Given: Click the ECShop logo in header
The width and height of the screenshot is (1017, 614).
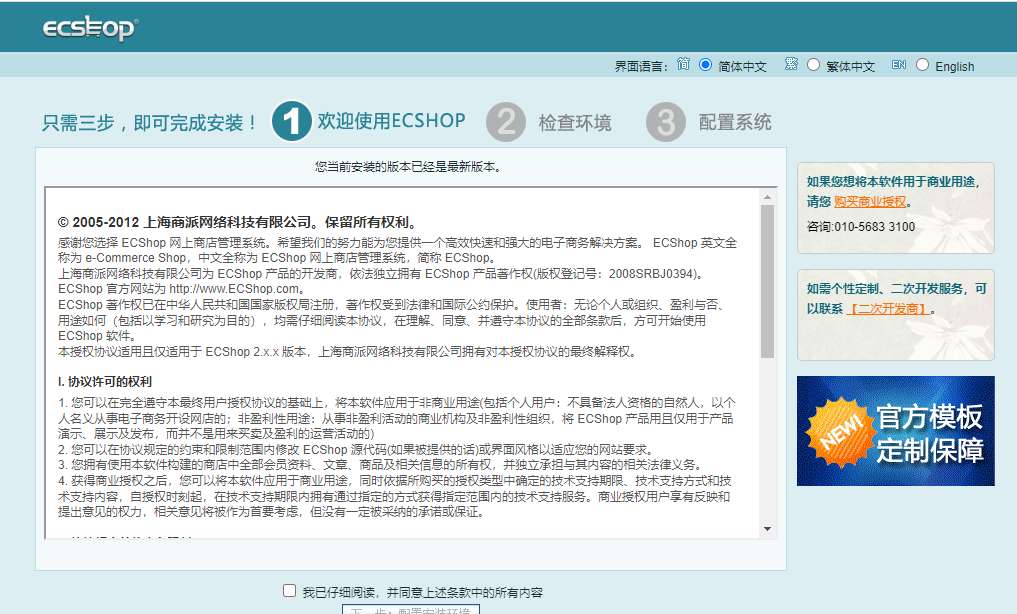Looking at the screenshot, I should coord(89,28).
